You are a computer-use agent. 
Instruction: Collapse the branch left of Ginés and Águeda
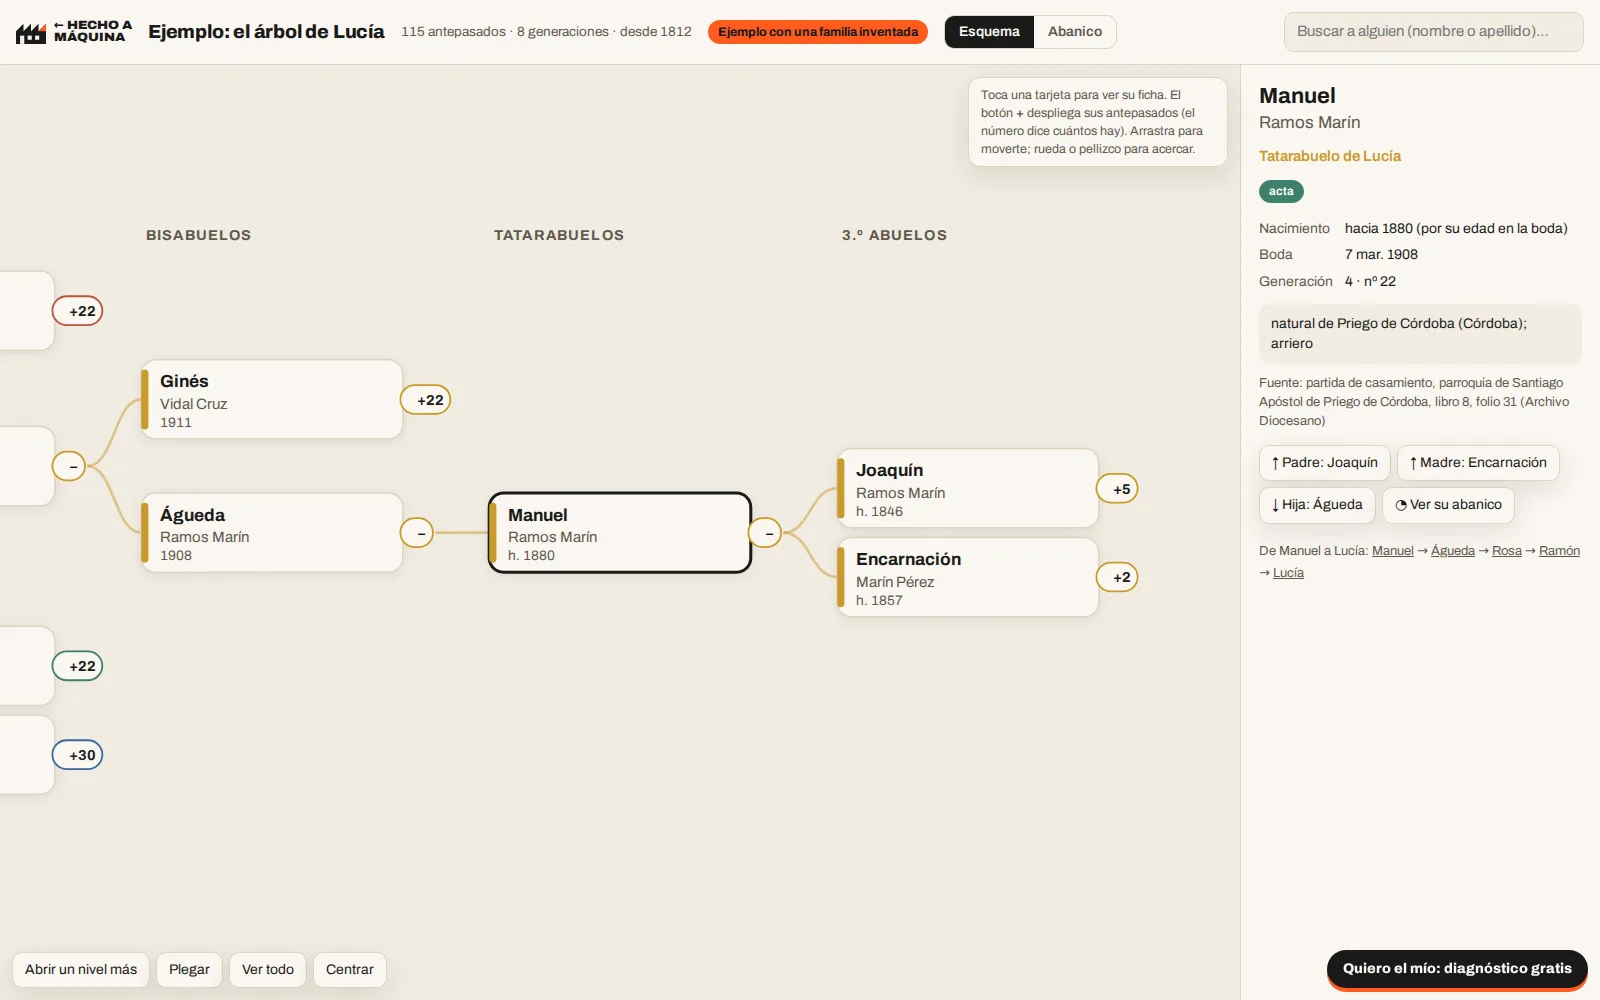(x=69, y=466)
